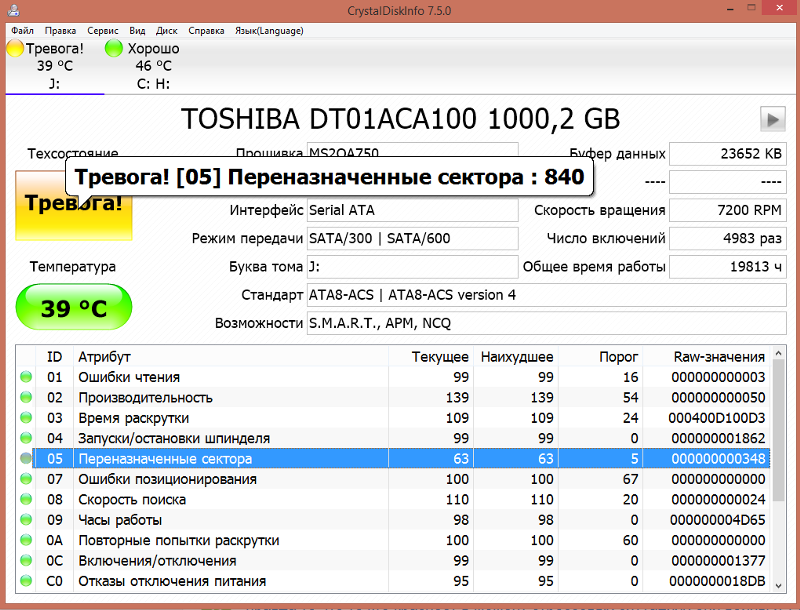The height and width of the screenshot is (610, 800).
Task: Click the Буфер данных field 23652 KB
Action: [728, 154]
